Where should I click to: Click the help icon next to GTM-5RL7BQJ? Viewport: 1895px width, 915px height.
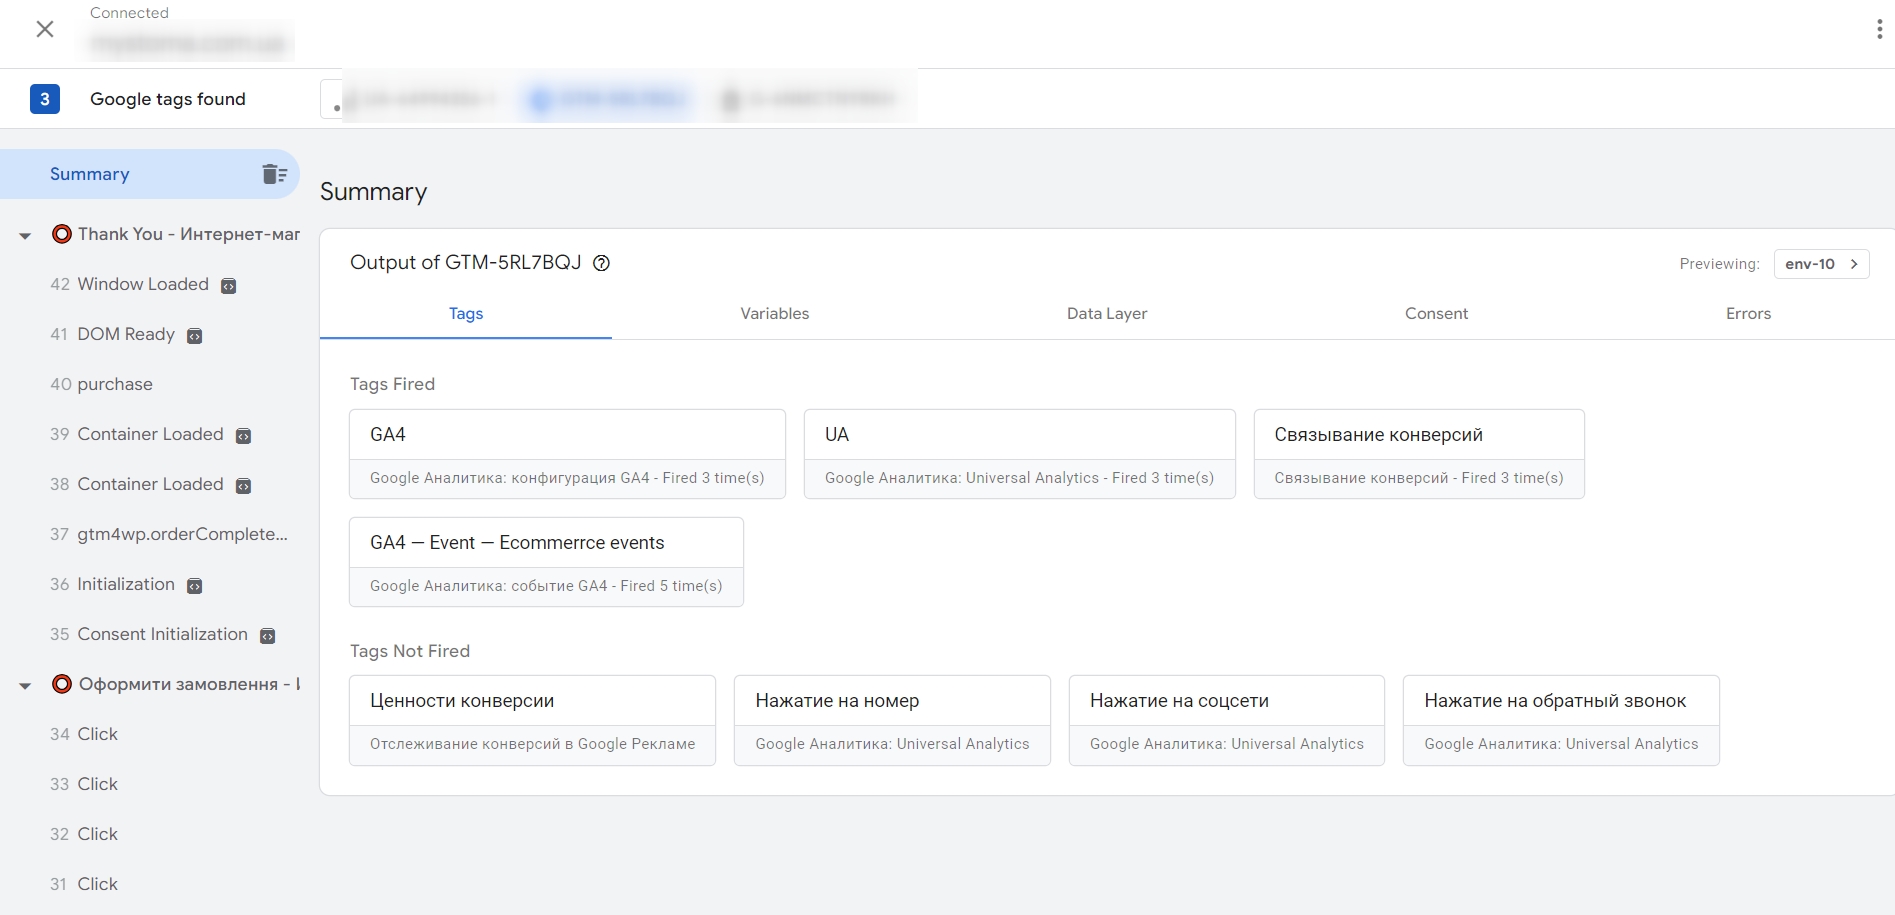601,263
